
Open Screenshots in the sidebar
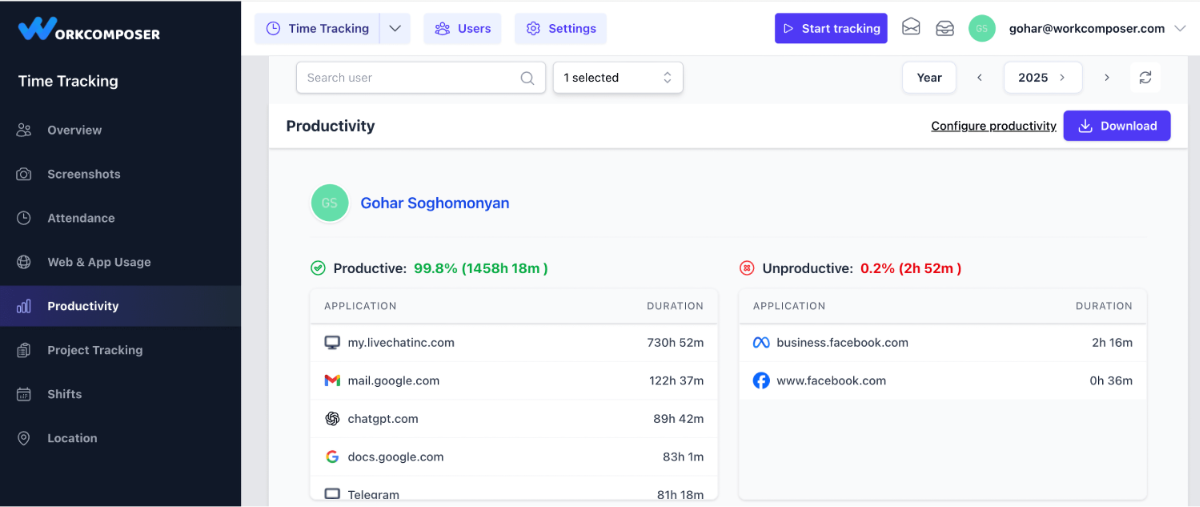point(83,174)
